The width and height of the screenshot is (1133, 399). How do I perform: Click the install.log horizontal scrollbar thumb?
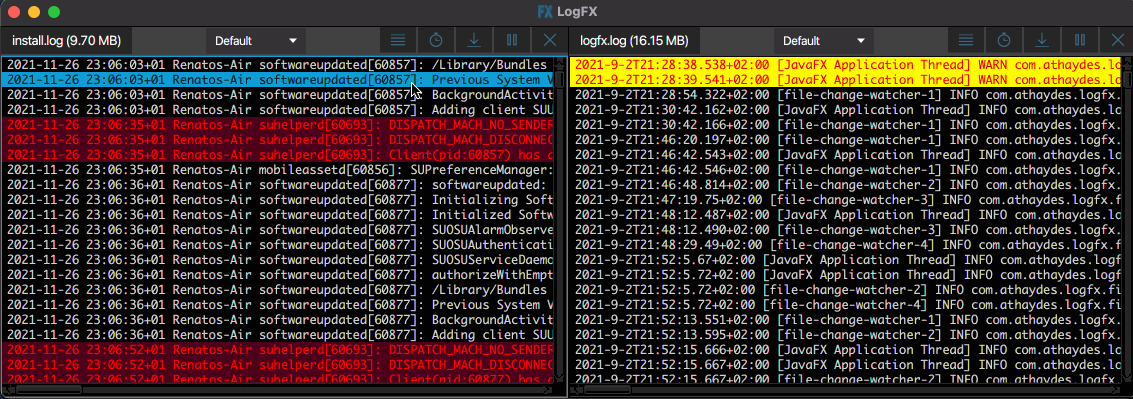pos(49,390)
